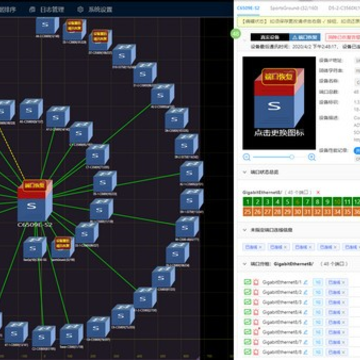This screenshot has width=360, height=360.
Task: Click the zoom out magnifier icon
Action: point(247,157)
